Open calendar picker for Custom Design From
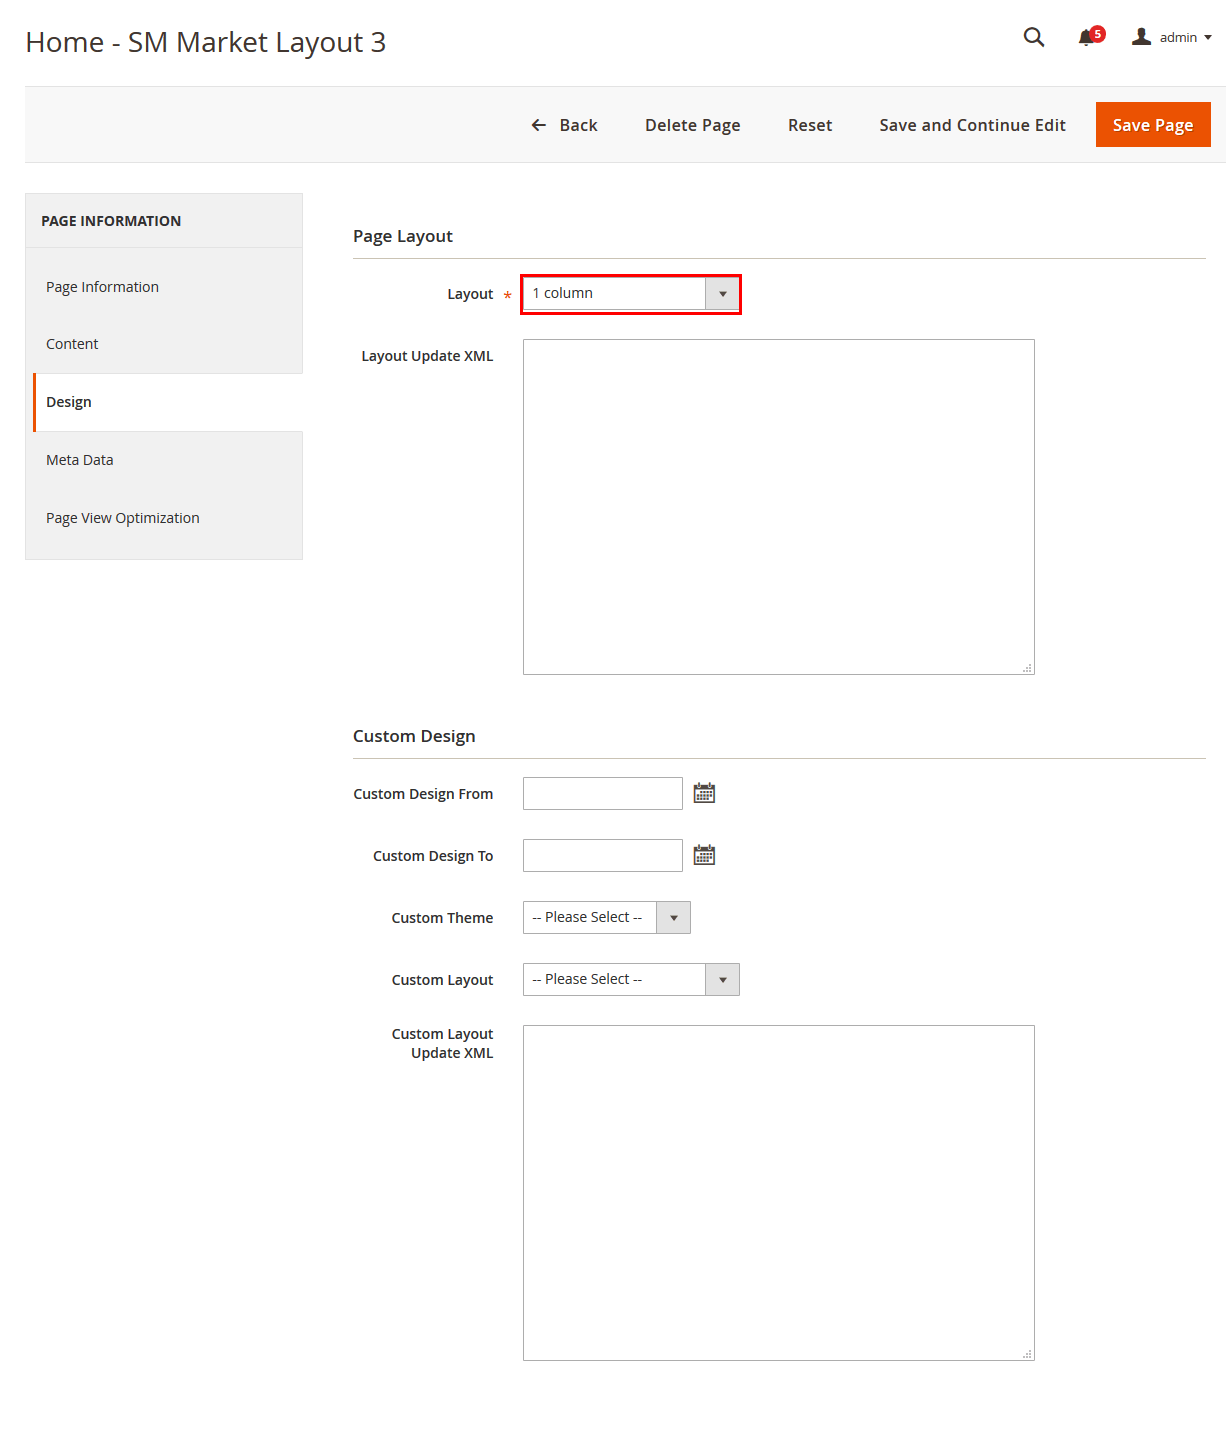The image size is (1227, 1444). (704, 793)
